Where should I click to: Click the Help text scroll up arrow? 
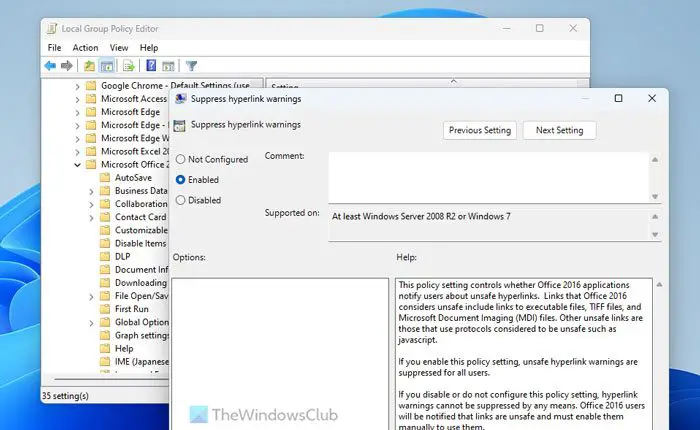659,284
